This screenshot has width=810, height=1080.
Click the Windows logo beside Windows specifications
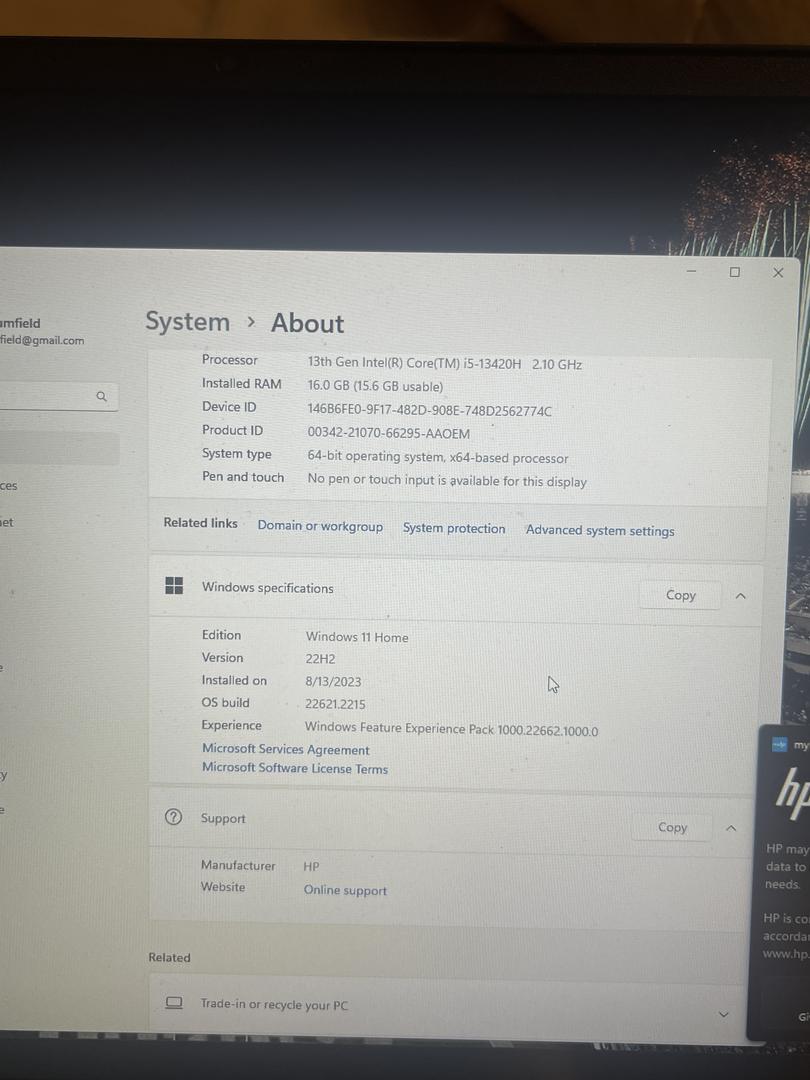(174, 587)
